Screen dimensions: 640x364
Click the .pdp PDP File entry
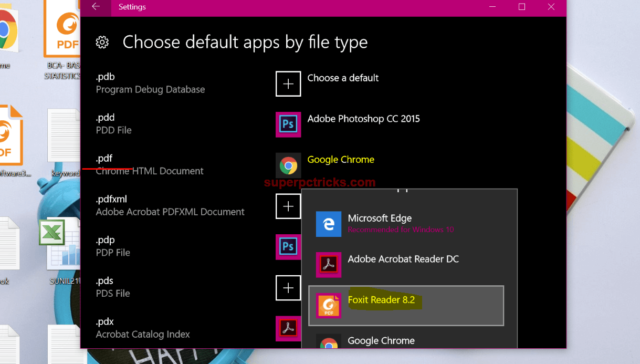coord(113,246)
